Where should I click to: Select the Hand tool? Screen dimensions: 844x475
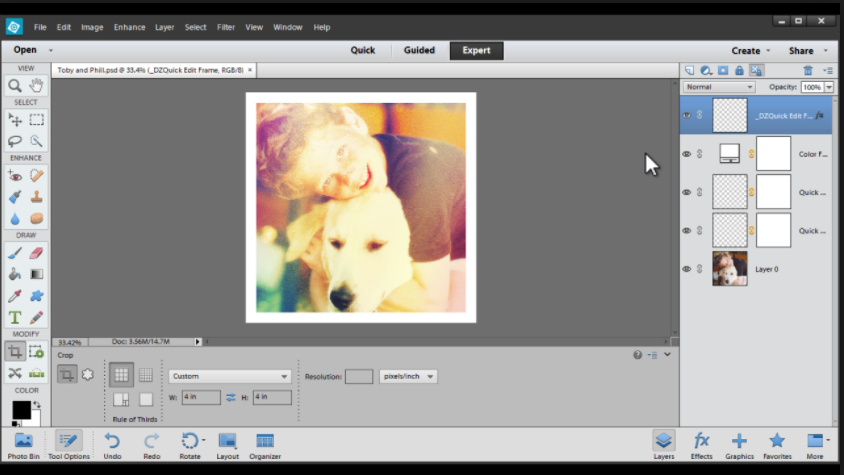click(37, 86)
